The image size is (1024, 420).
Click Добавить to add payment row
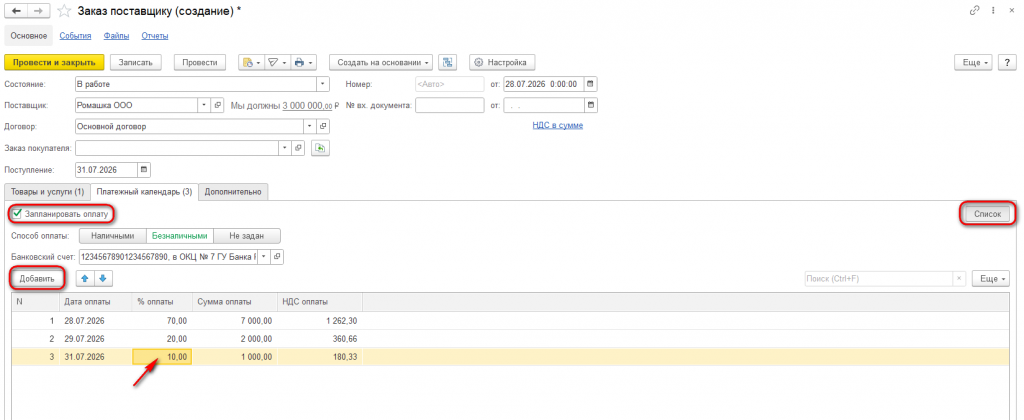click(x=37, y=279)
